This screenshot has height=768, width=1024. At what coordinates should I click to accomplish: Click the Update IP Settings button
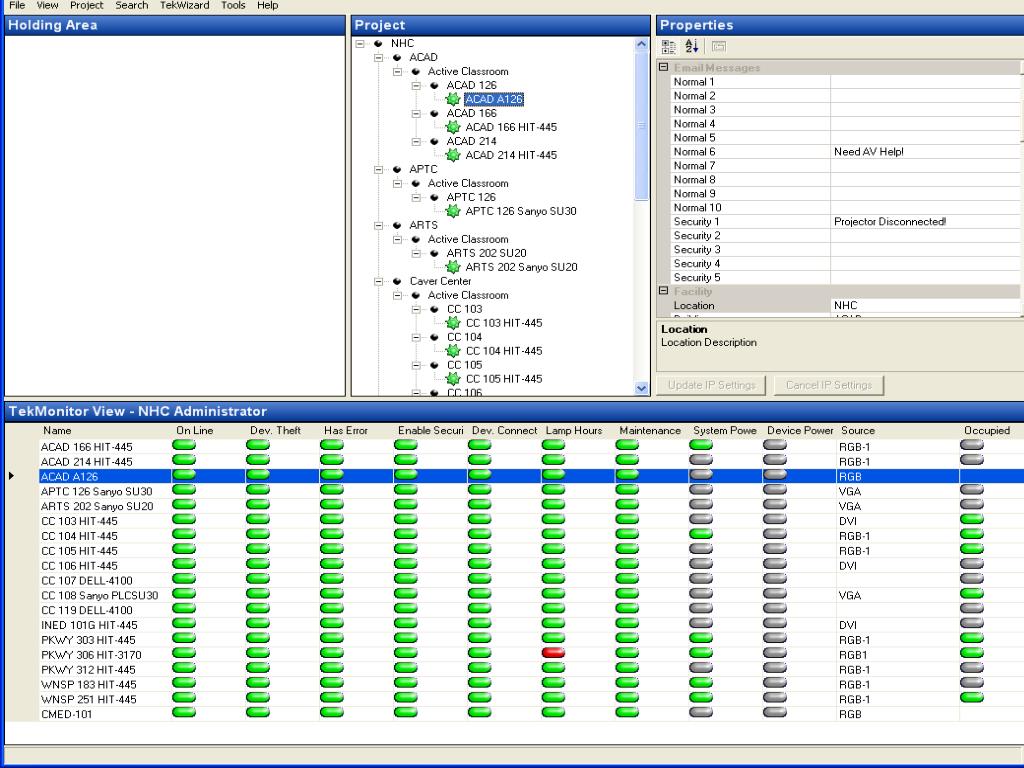tap(711, 385)
